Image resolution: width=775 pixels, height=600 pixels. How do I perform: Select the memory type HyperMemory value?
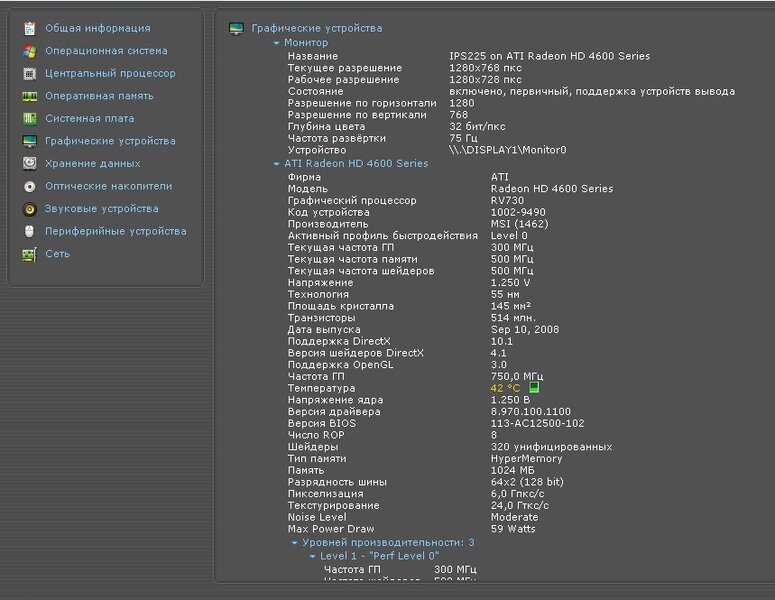pyautogui.click(x=526, y=459)
